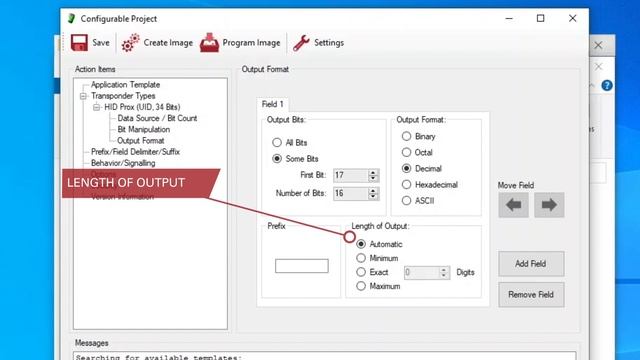Open Behavior/Signalling tree item
This screenshot has width=640, height=360.
[x=123, y=163]
